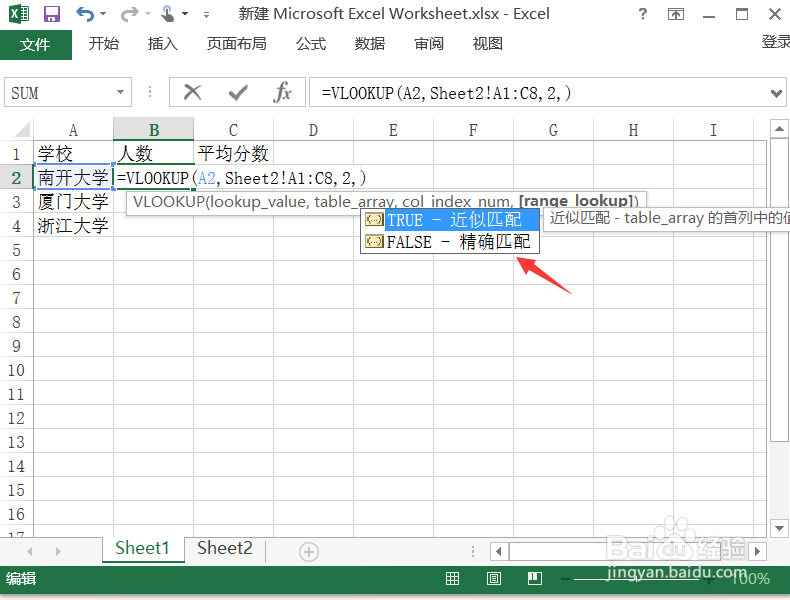
Task: Click cell containing 厦门大学
Action: tap(74, 202)
